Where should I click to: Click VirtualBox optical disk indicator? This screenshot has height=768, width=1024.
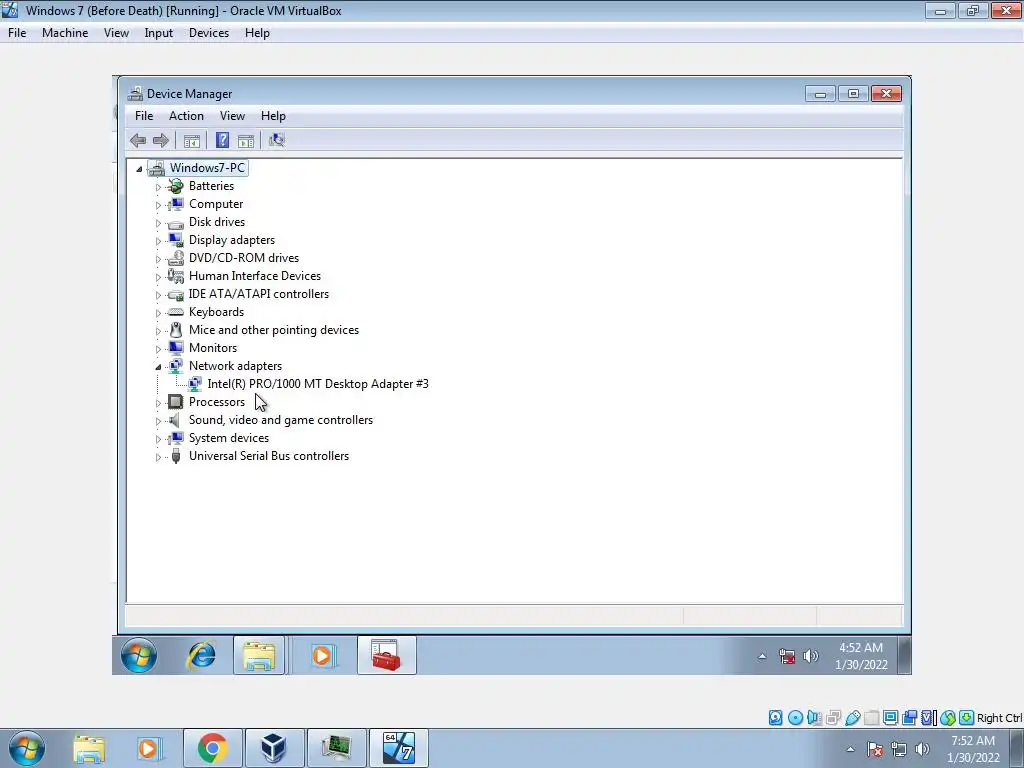coord(795,718)
